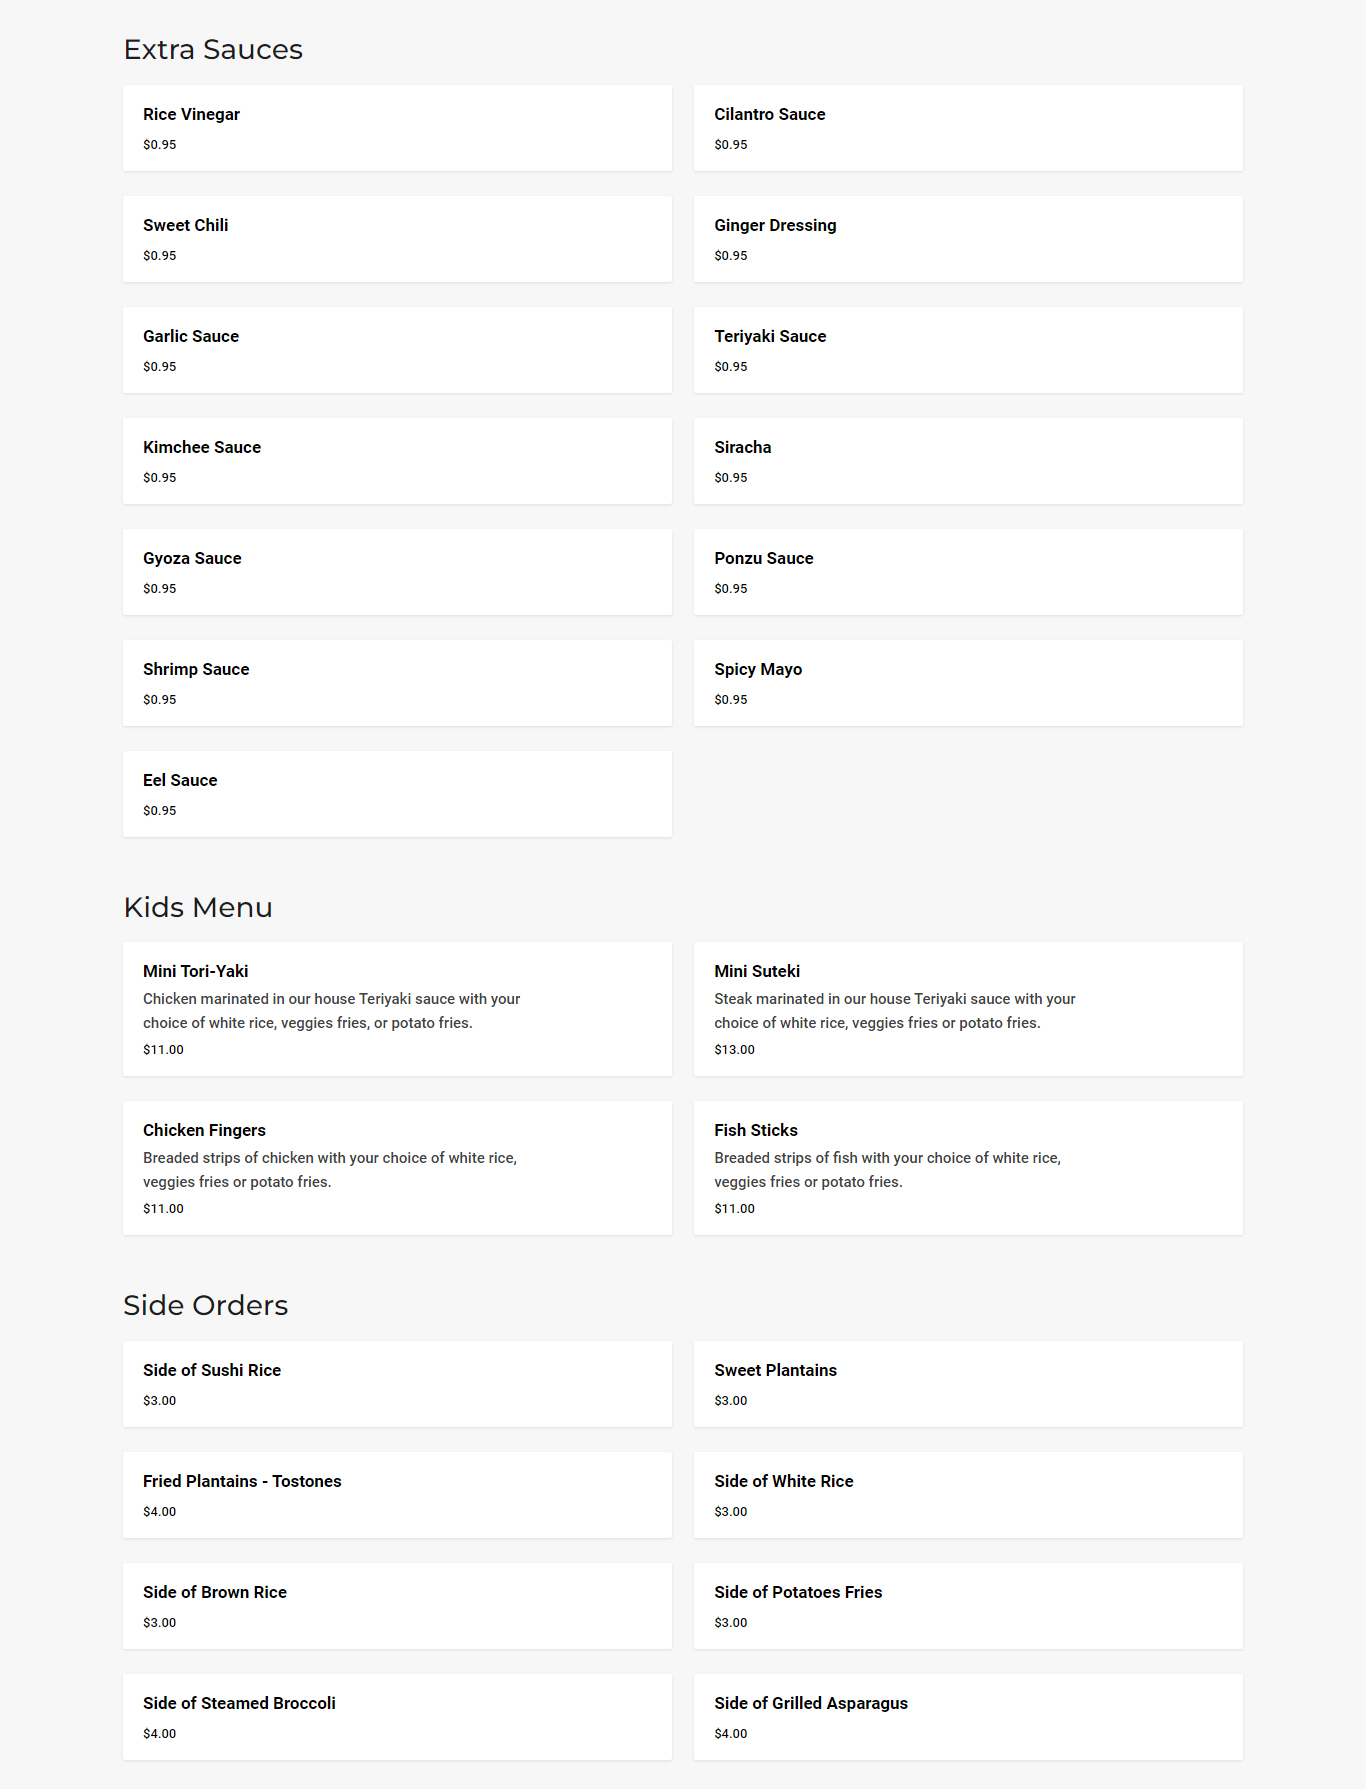1366x1789 pixels.
Task: Open the Mini Tori-Yaki kids meal
Action: pyautogui.click(x=397, y=1009)
